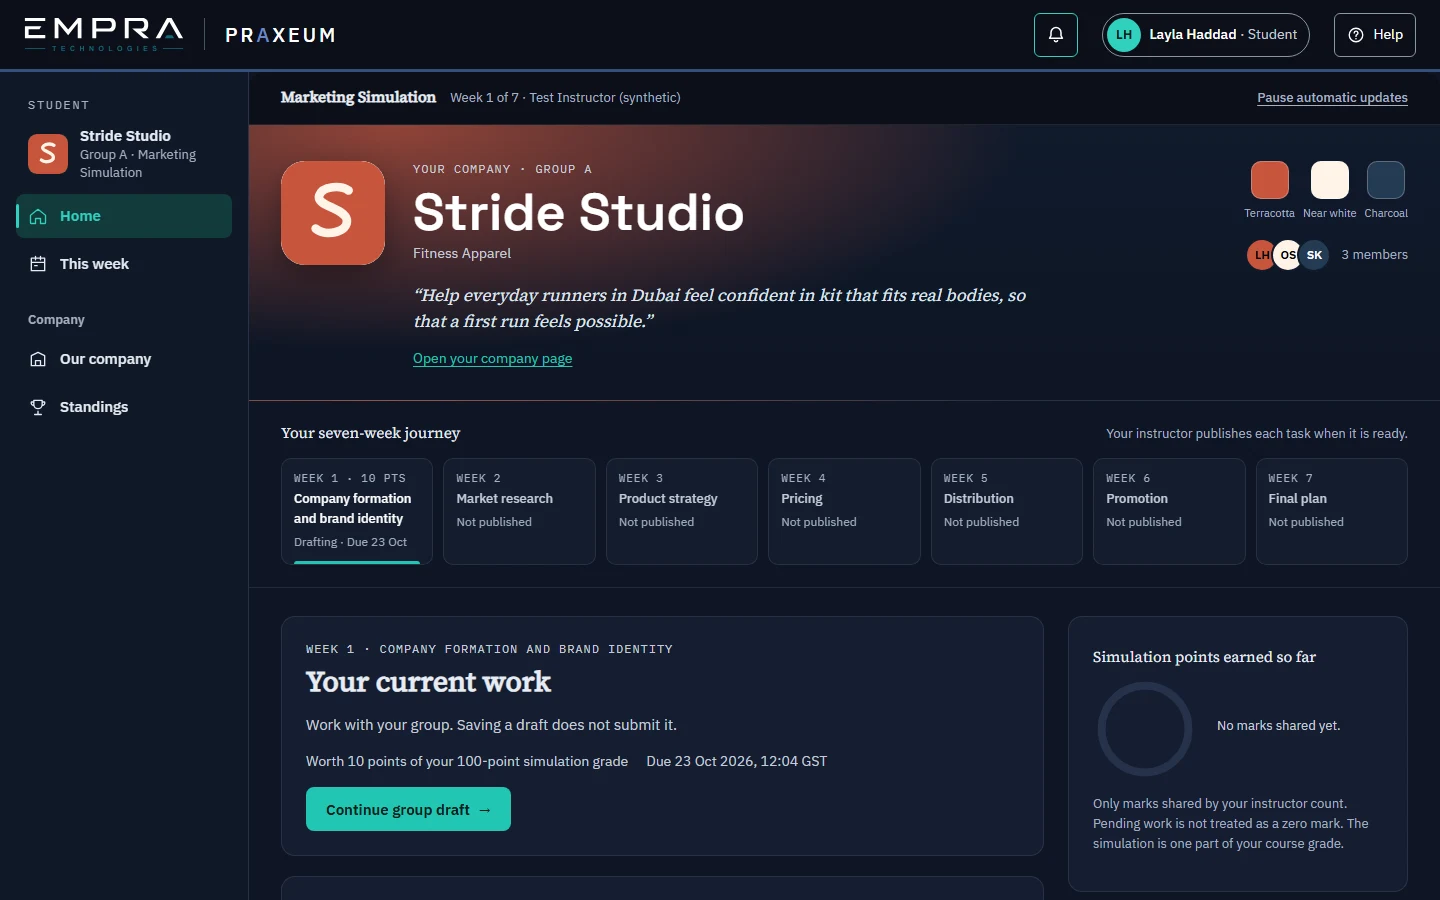Click the 3 members text

point(1374,255)
